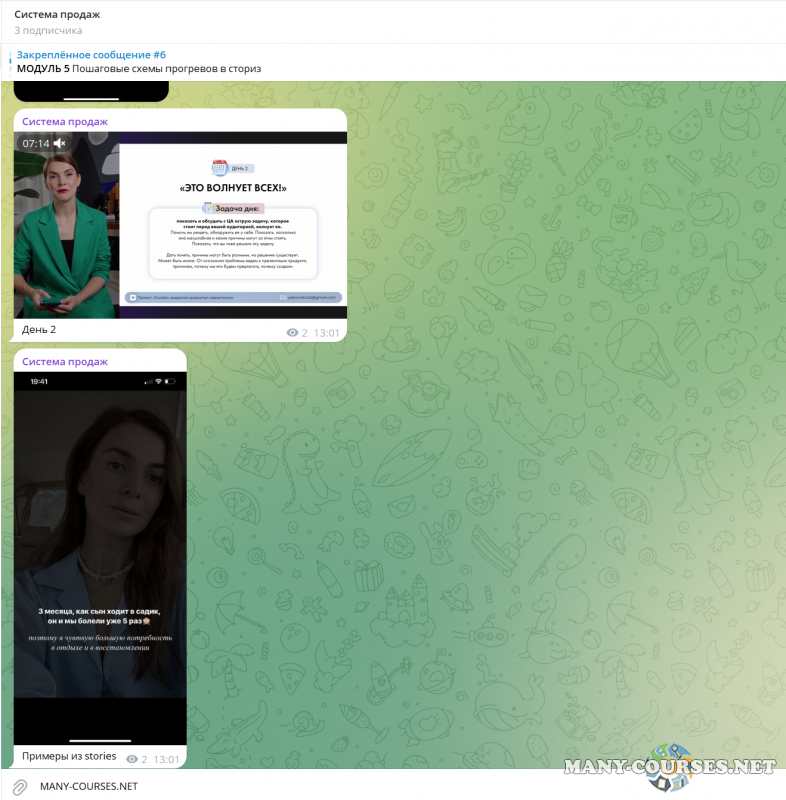Screen dimensions: 786x800
Task: Click the 3 подписчика subscriber count
Action: 48,31
